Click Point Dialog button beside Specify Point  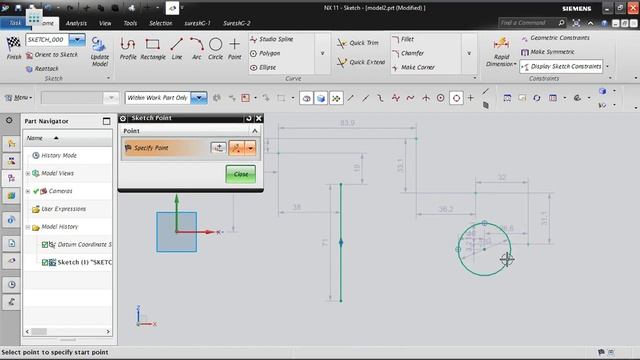(x=218, y=148)
